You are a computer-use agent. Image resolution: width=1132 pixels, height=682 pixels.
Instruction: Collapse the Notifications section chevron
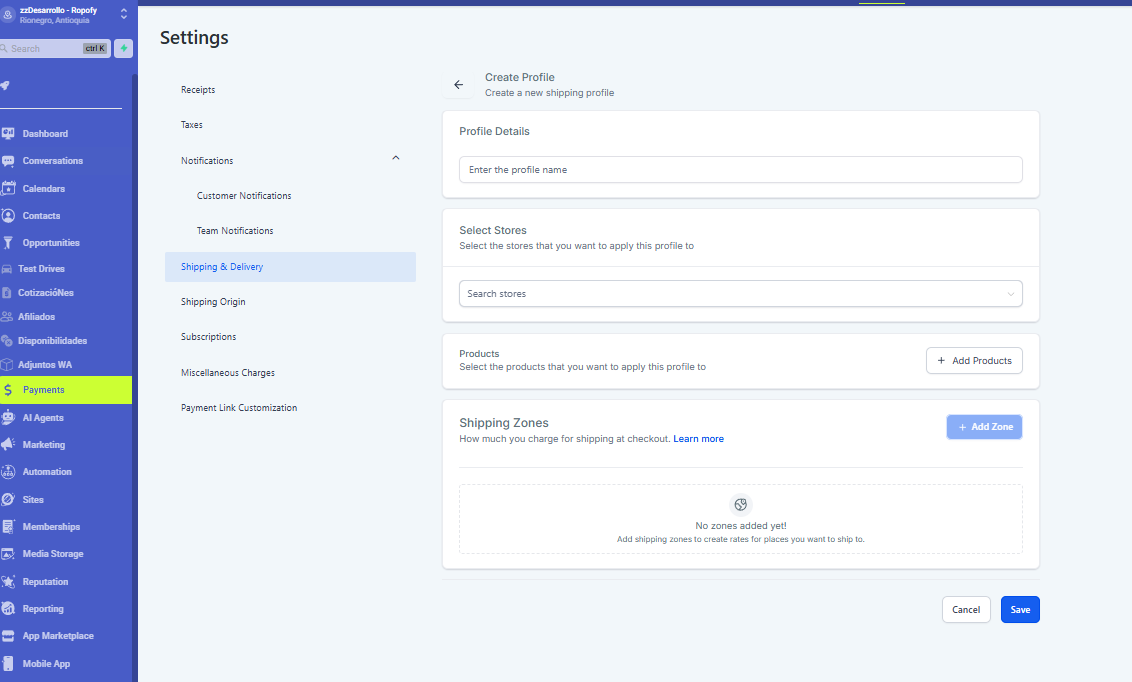[x=396, y=159]
